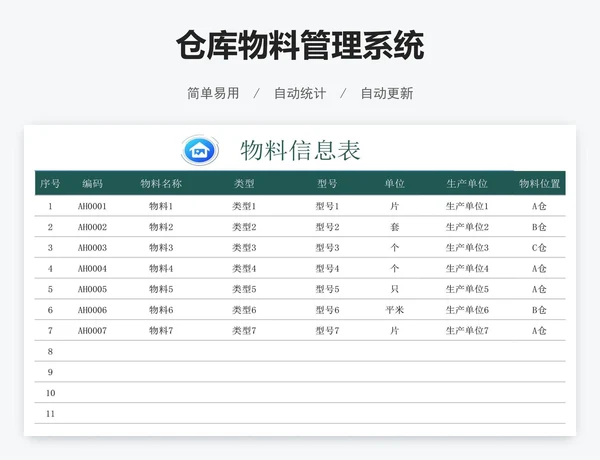Select cell 型号1
The width and height of the screenshot is (600, 460).
pyautogui.click(x=327, y=206)
